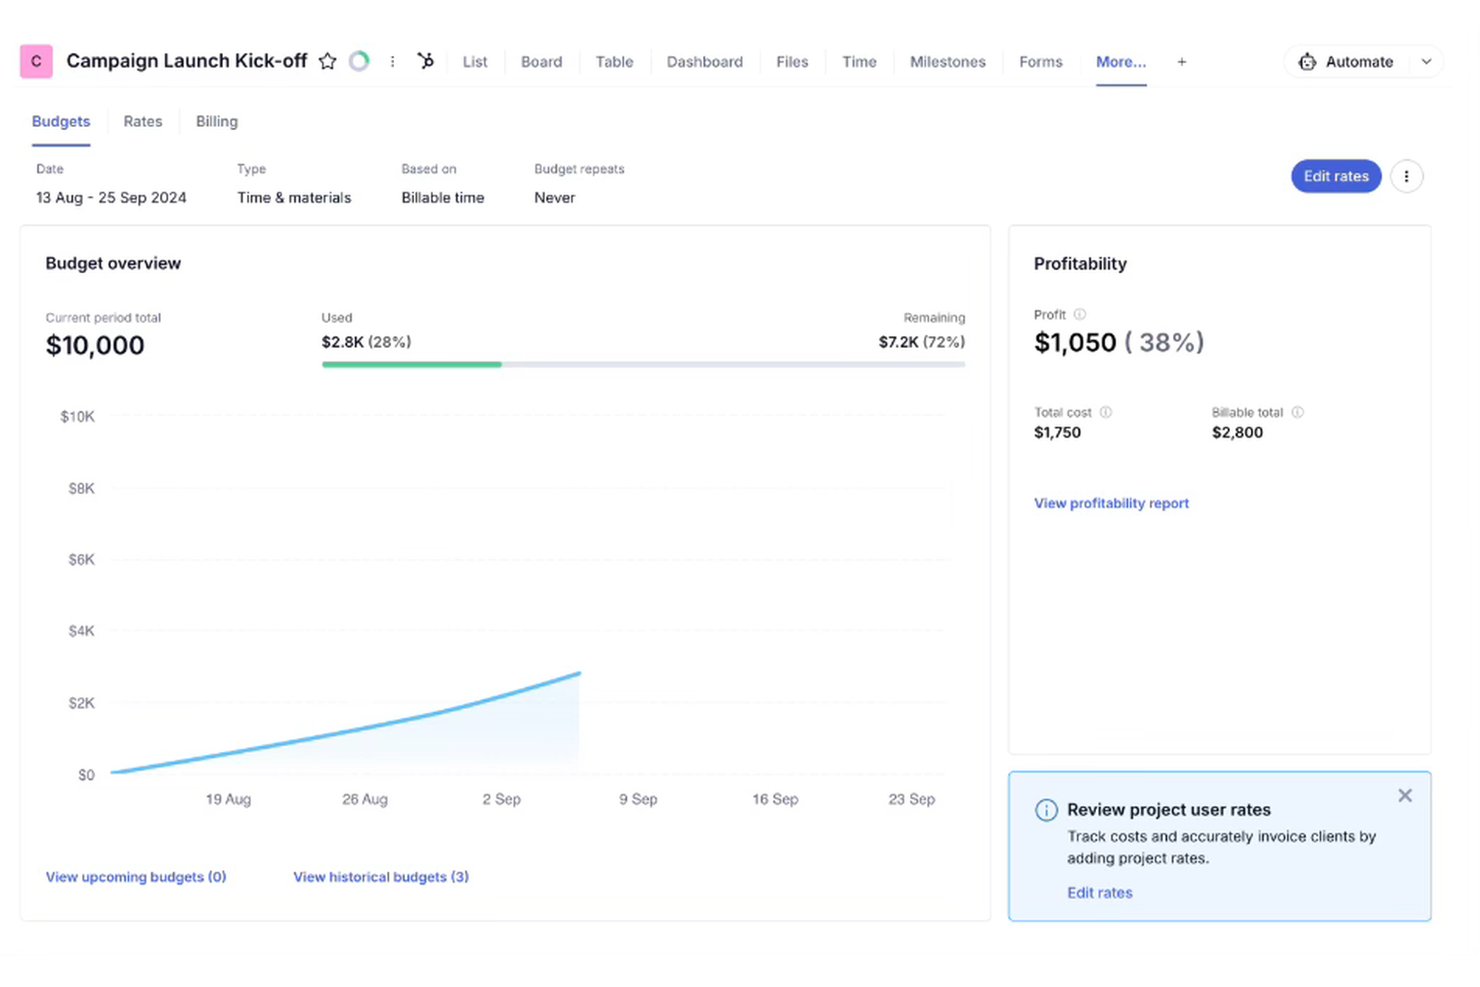1480x987 pixels.
Task: Click the end of the budget chart line
Action: pos(580,673)
